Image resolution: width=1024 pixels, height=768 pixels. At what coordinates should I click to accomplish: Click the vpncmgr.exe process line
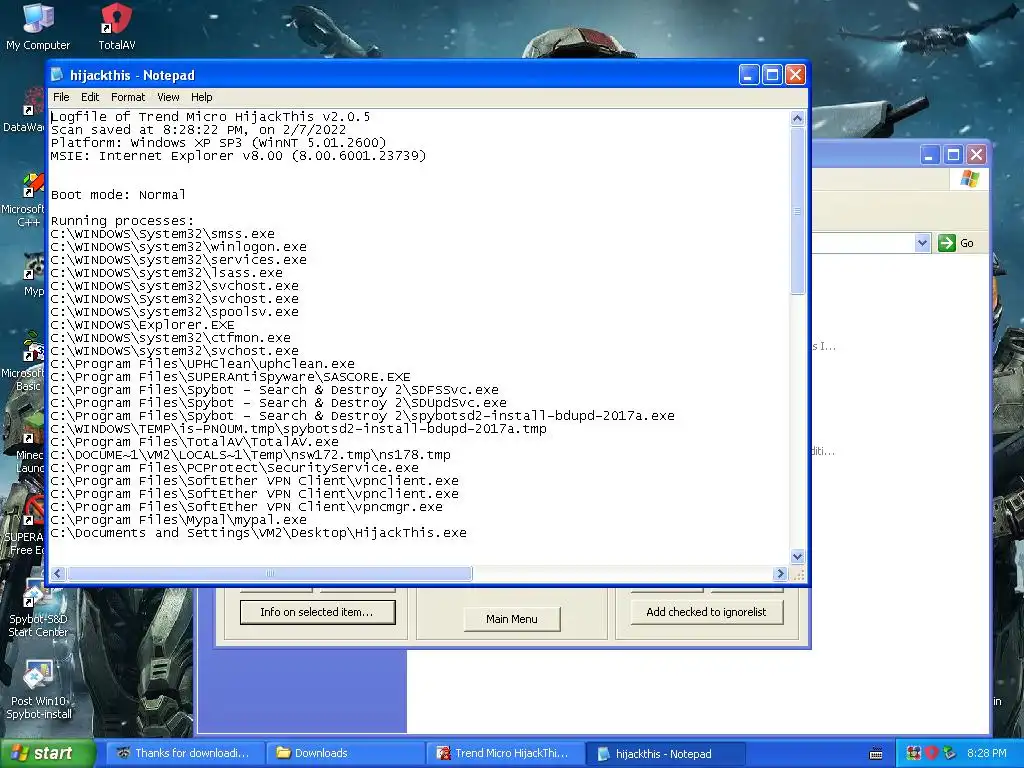click(246, 507)
